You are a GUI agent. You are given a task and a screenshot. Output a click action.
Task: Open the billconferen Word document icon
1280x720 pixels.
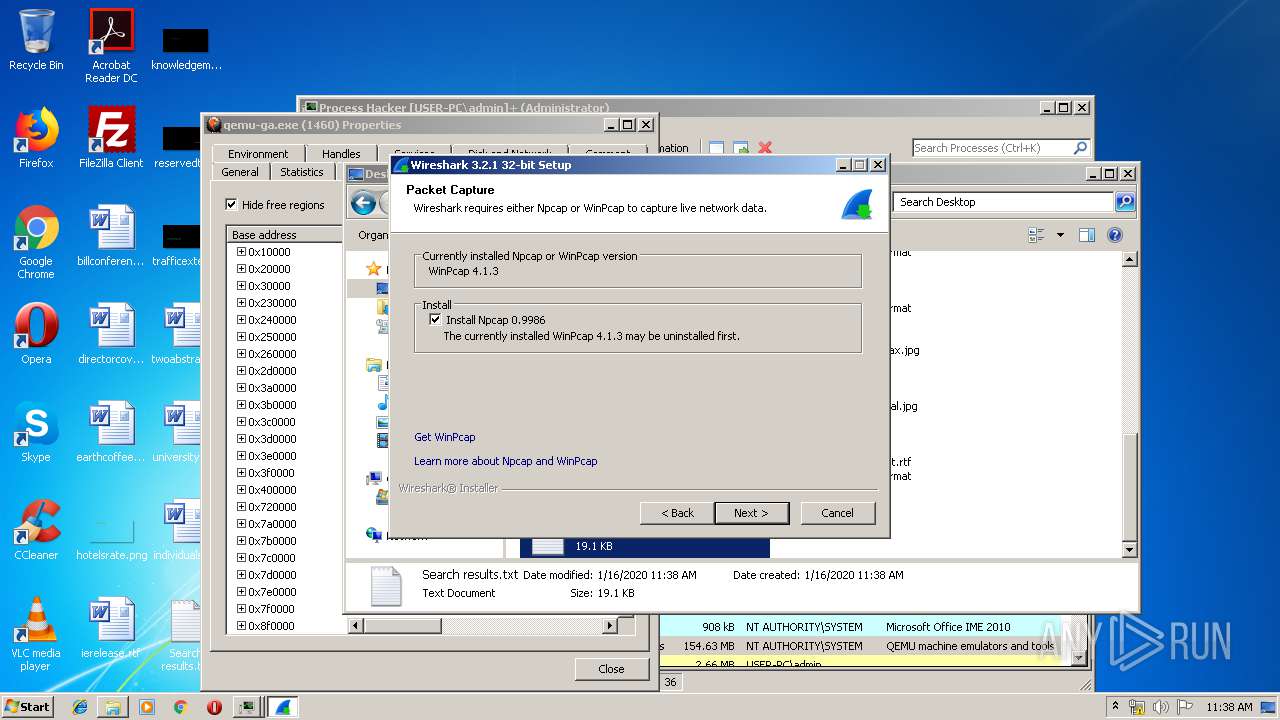point(111,236)
